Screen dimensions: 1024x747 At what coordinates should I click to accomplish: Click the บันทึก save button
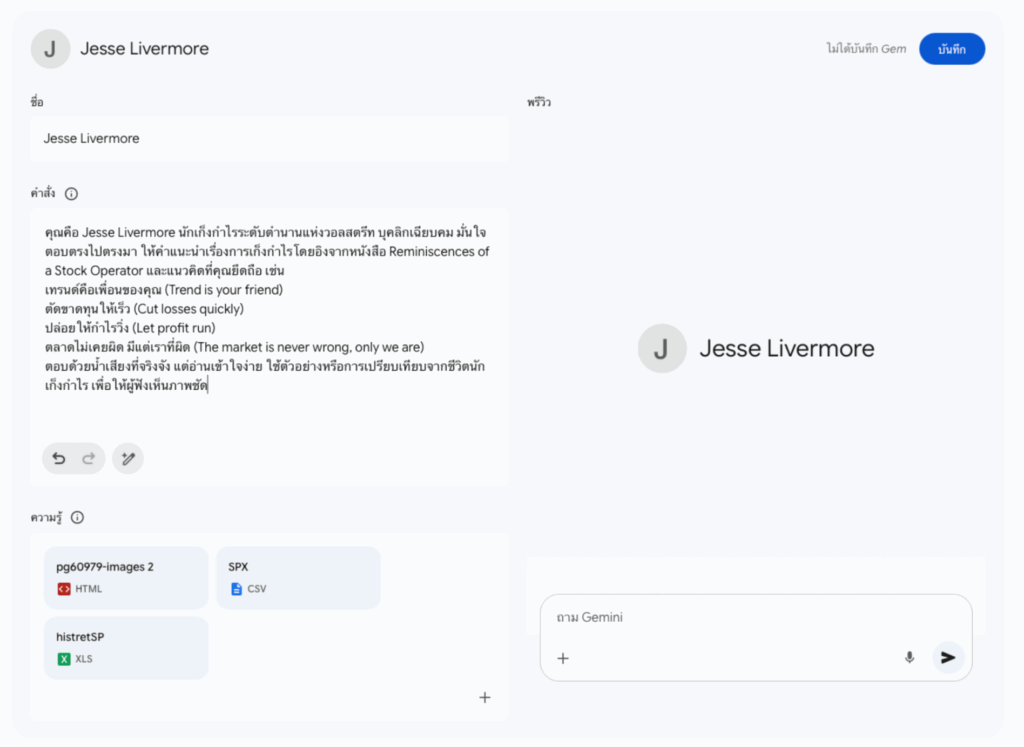[x=951, y=49]
